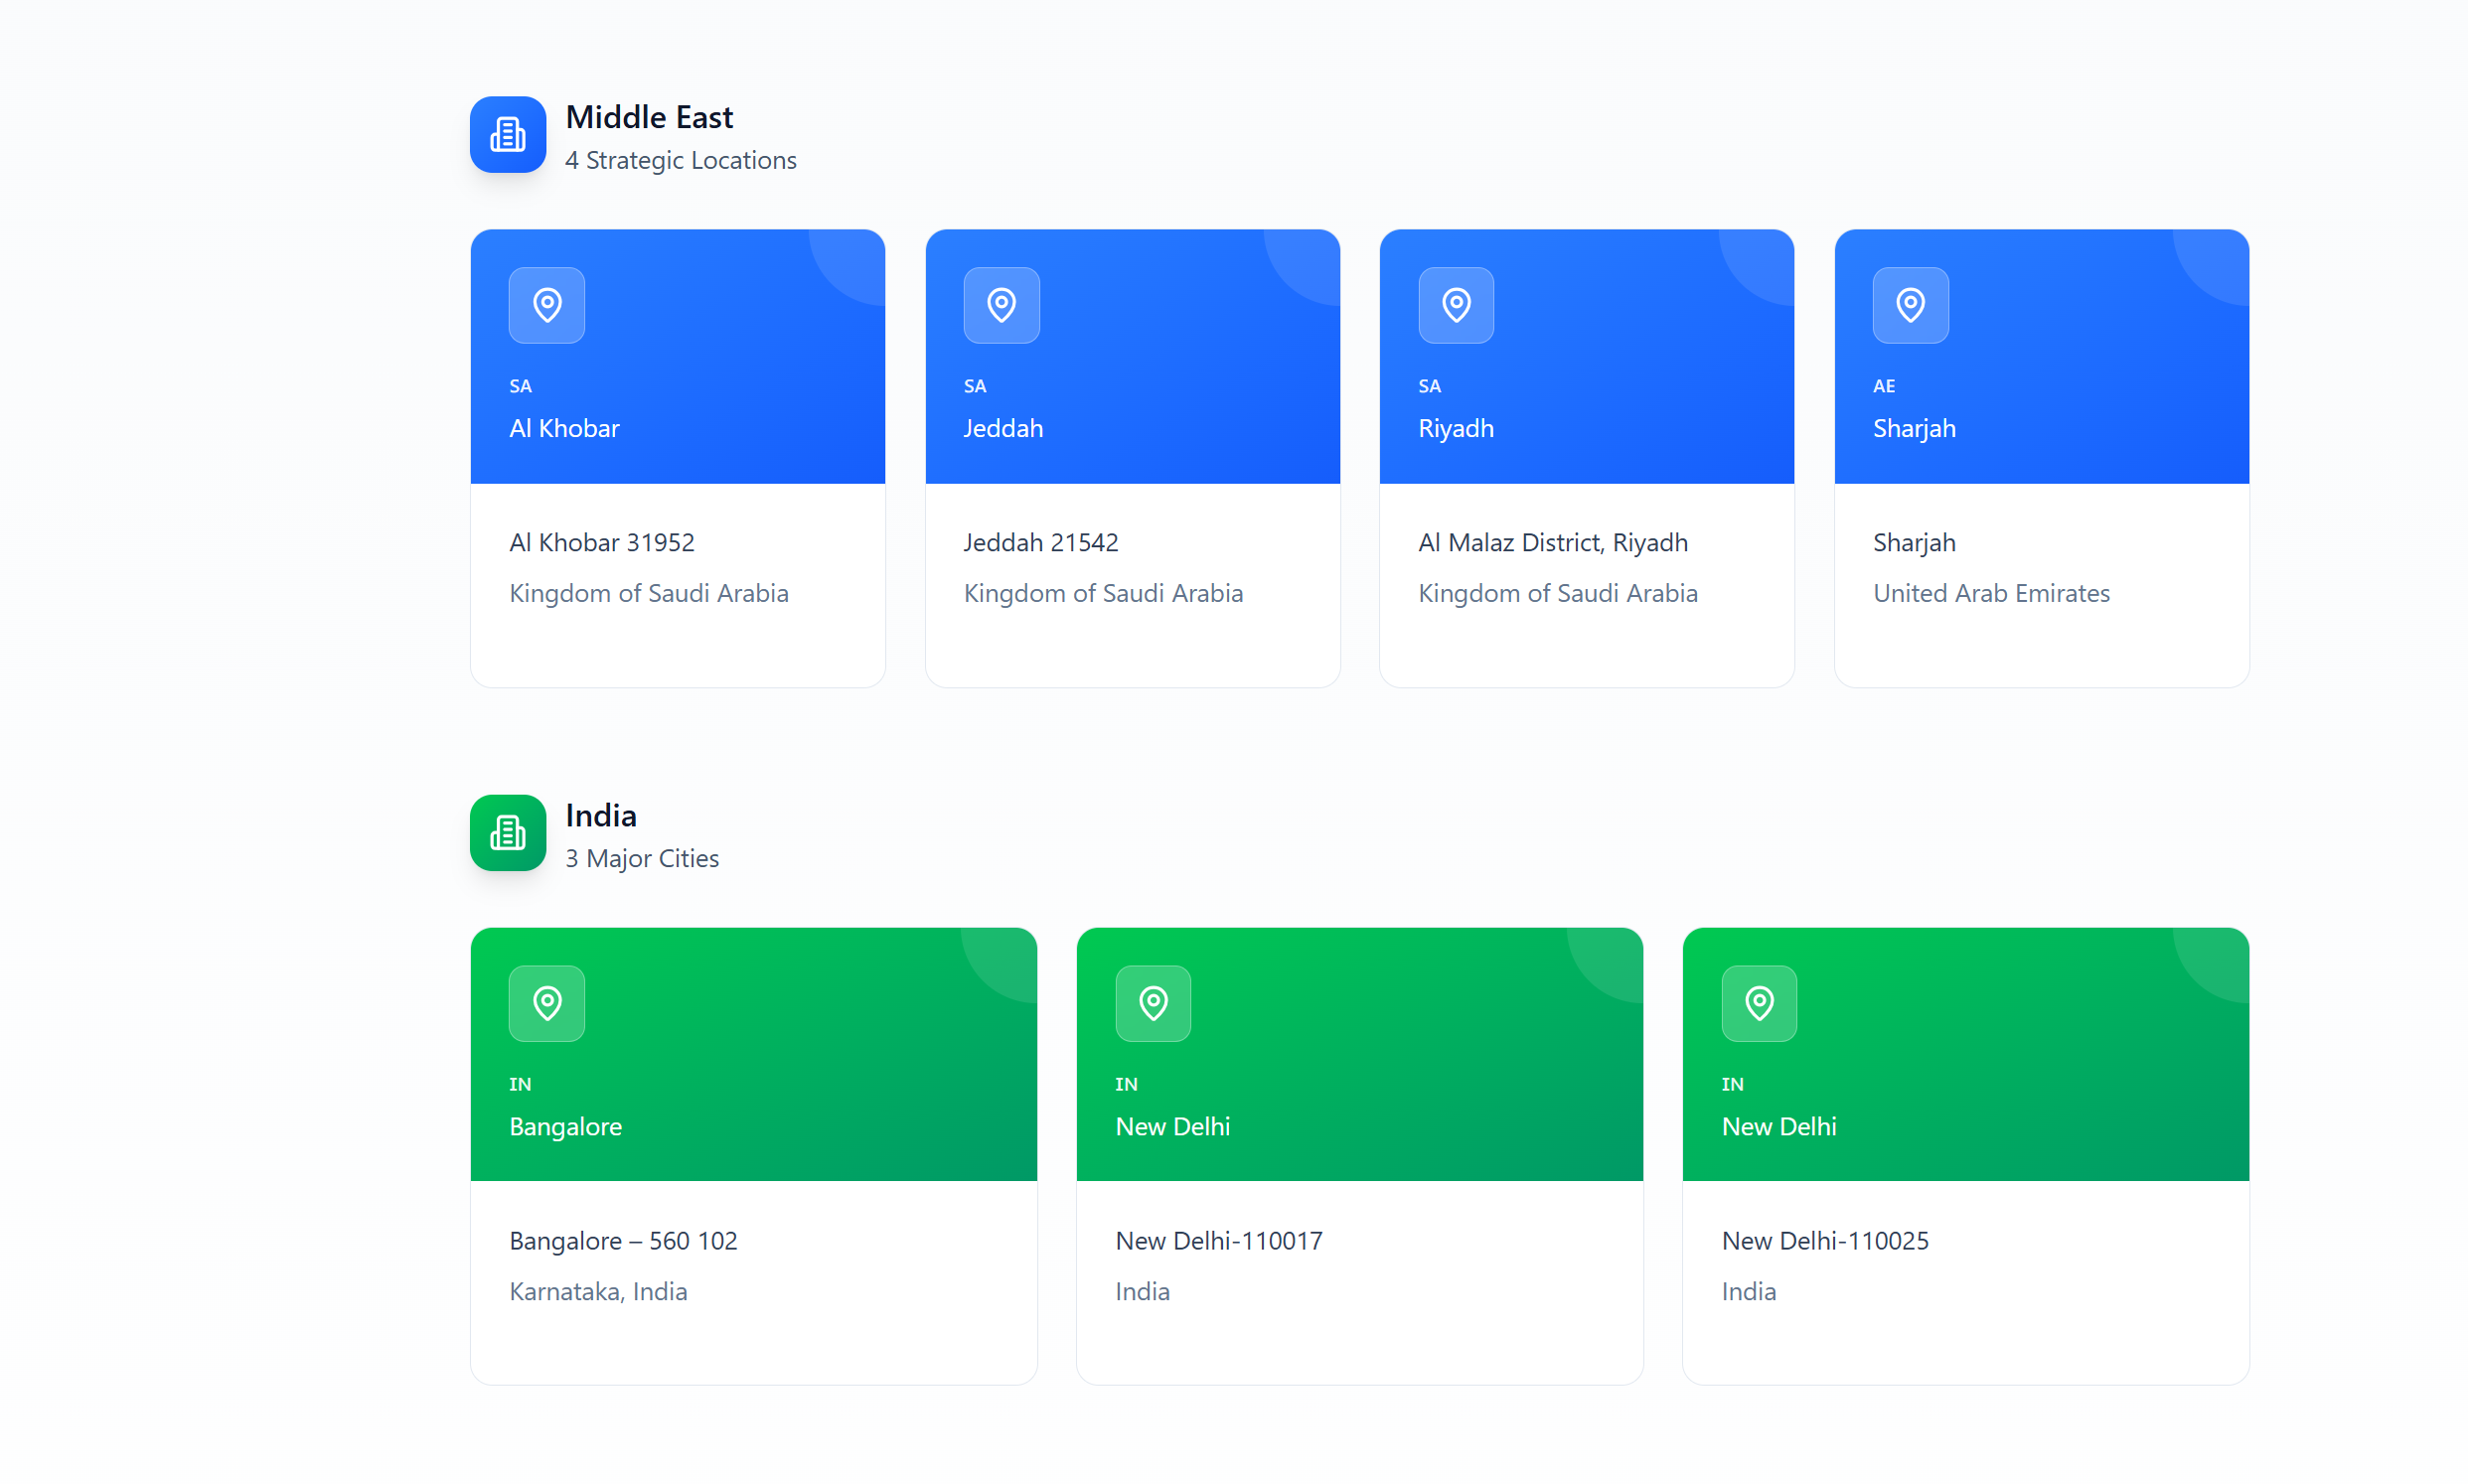
Task: Open the Jeddah 21542 address card
Action: click(x=1040, y=542)
